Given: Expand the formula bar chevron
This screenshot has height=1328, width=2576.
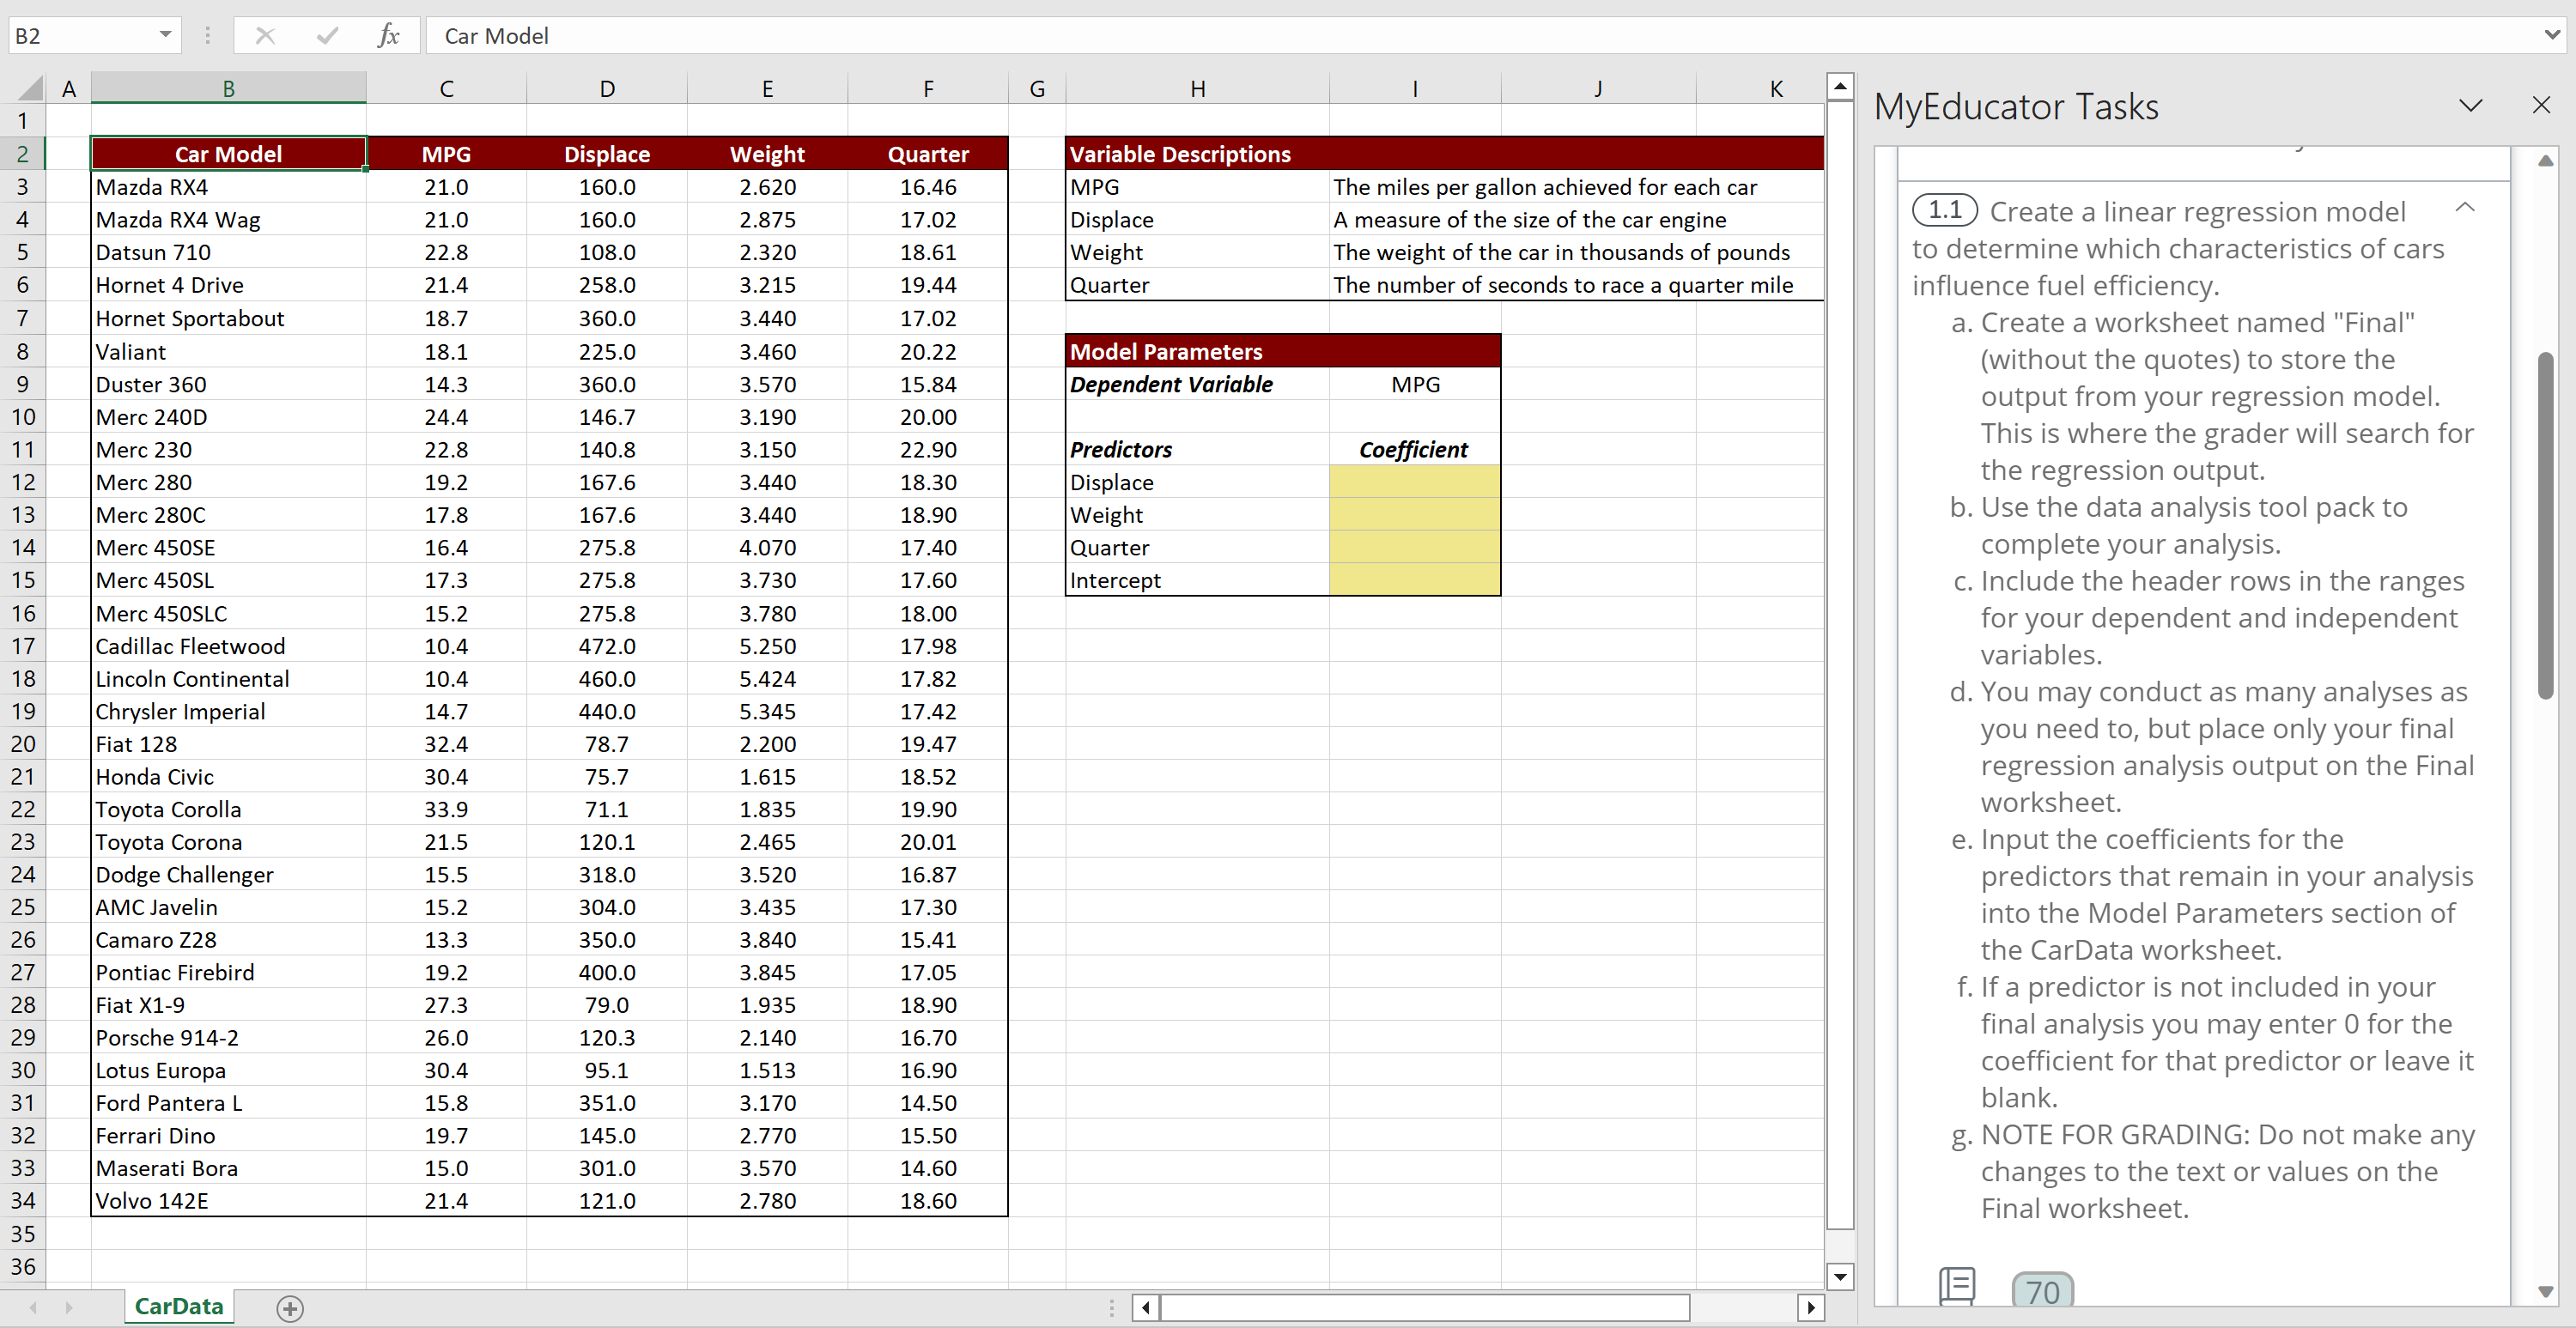Looking at the screenshot, I should click(2551, 35).
